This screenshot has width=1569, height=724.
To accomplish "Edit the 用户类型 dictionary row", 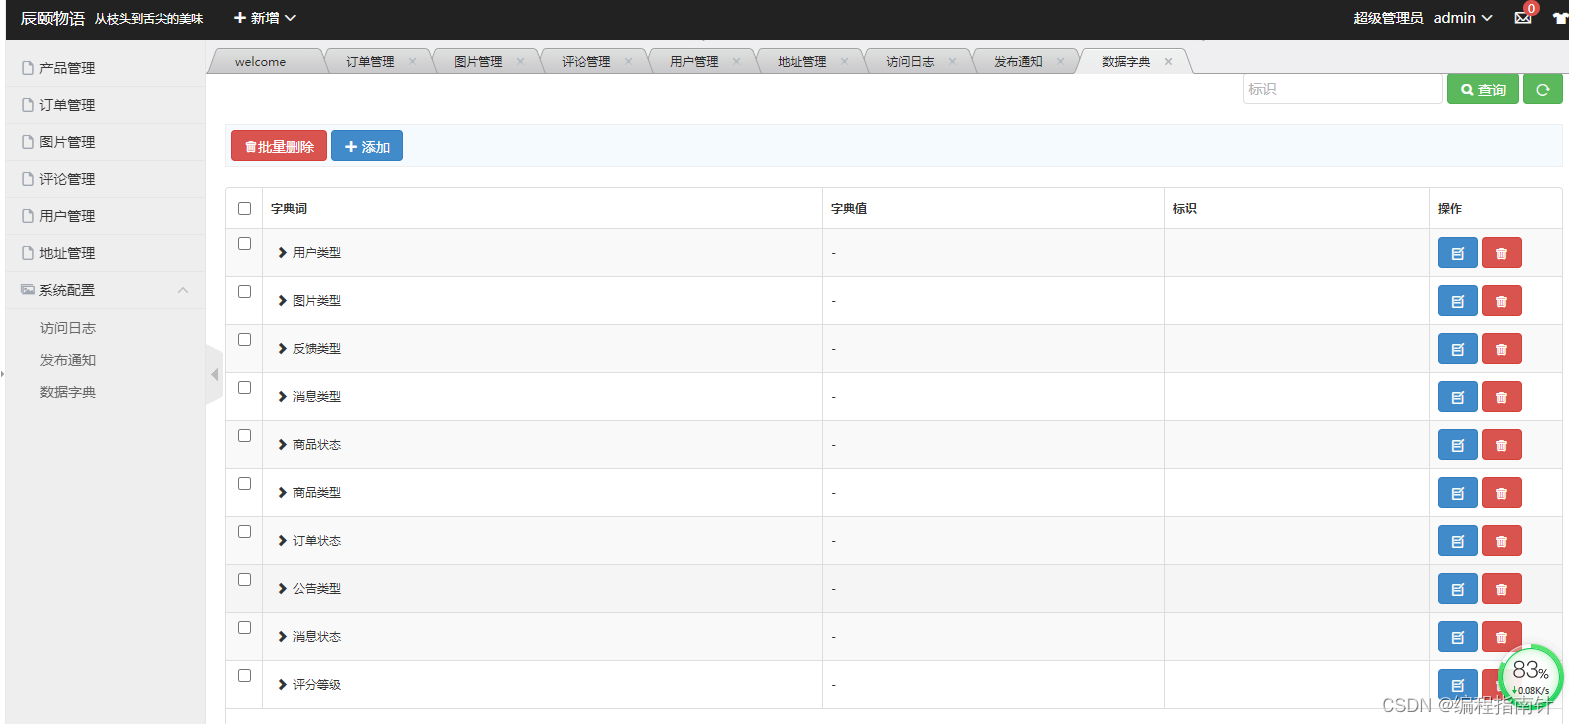I will [x=1457, y=253].
